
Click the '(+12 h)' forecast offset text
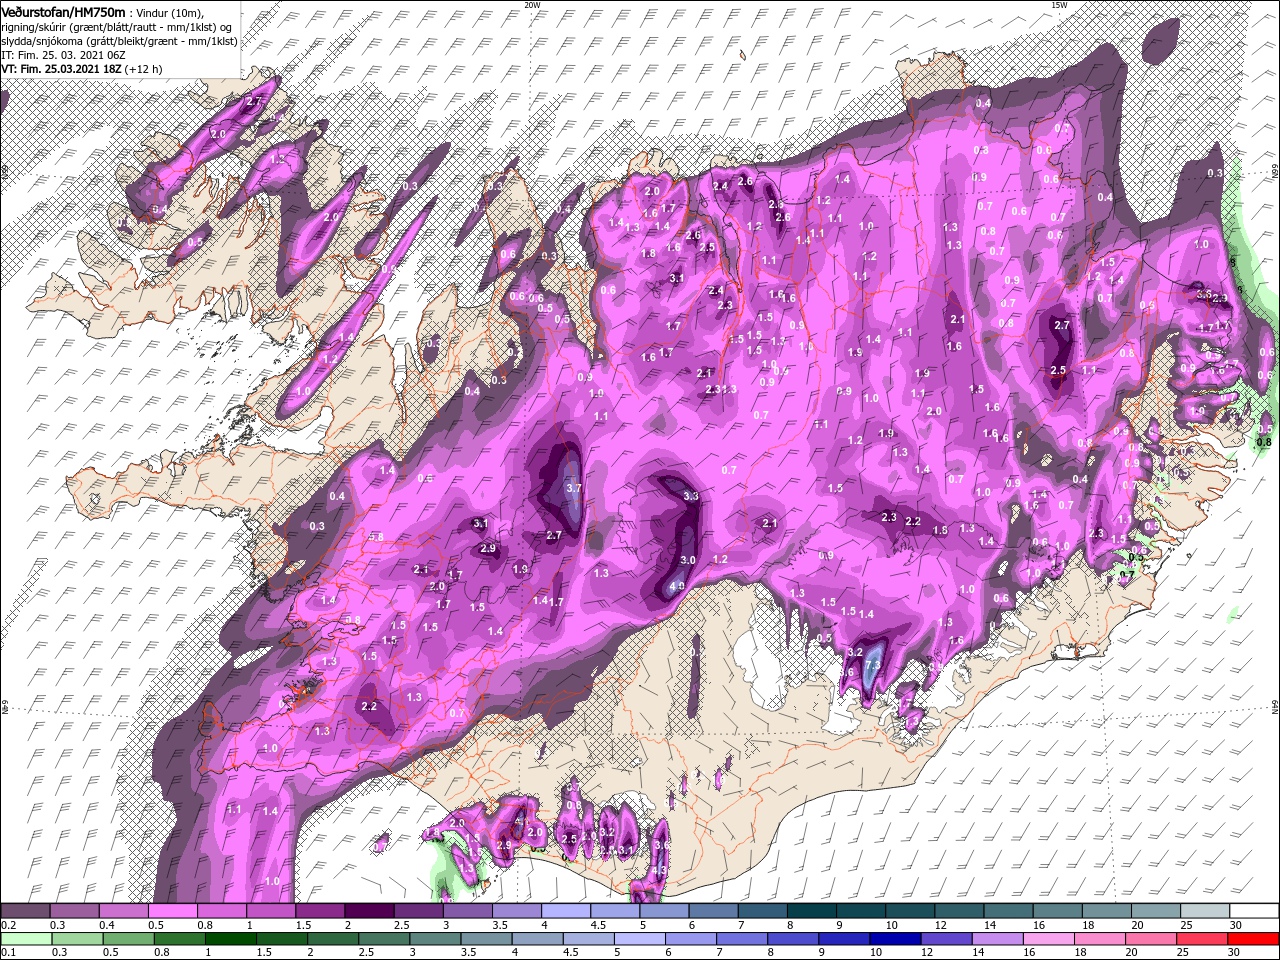(145, 69)
